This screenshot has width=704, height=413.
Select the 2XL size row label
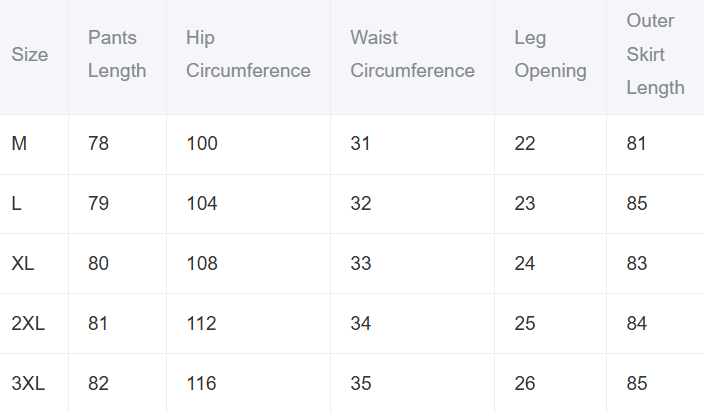29,324
